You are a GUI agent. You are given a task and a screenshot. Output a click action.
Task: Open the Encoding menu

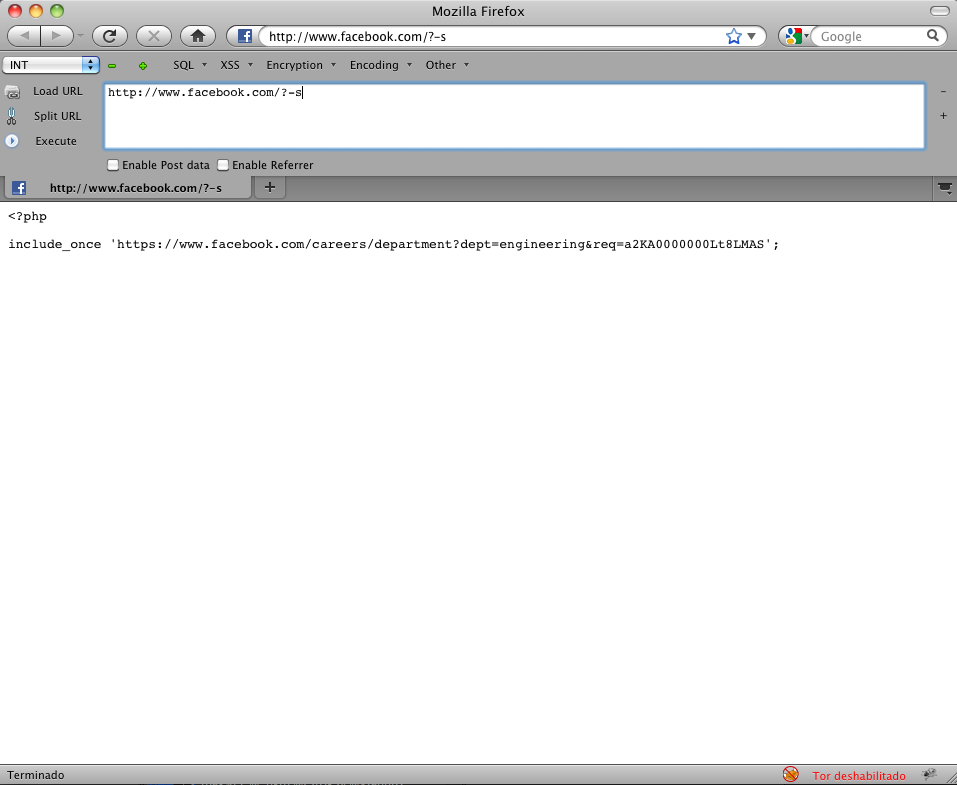(x=380, y=65)
